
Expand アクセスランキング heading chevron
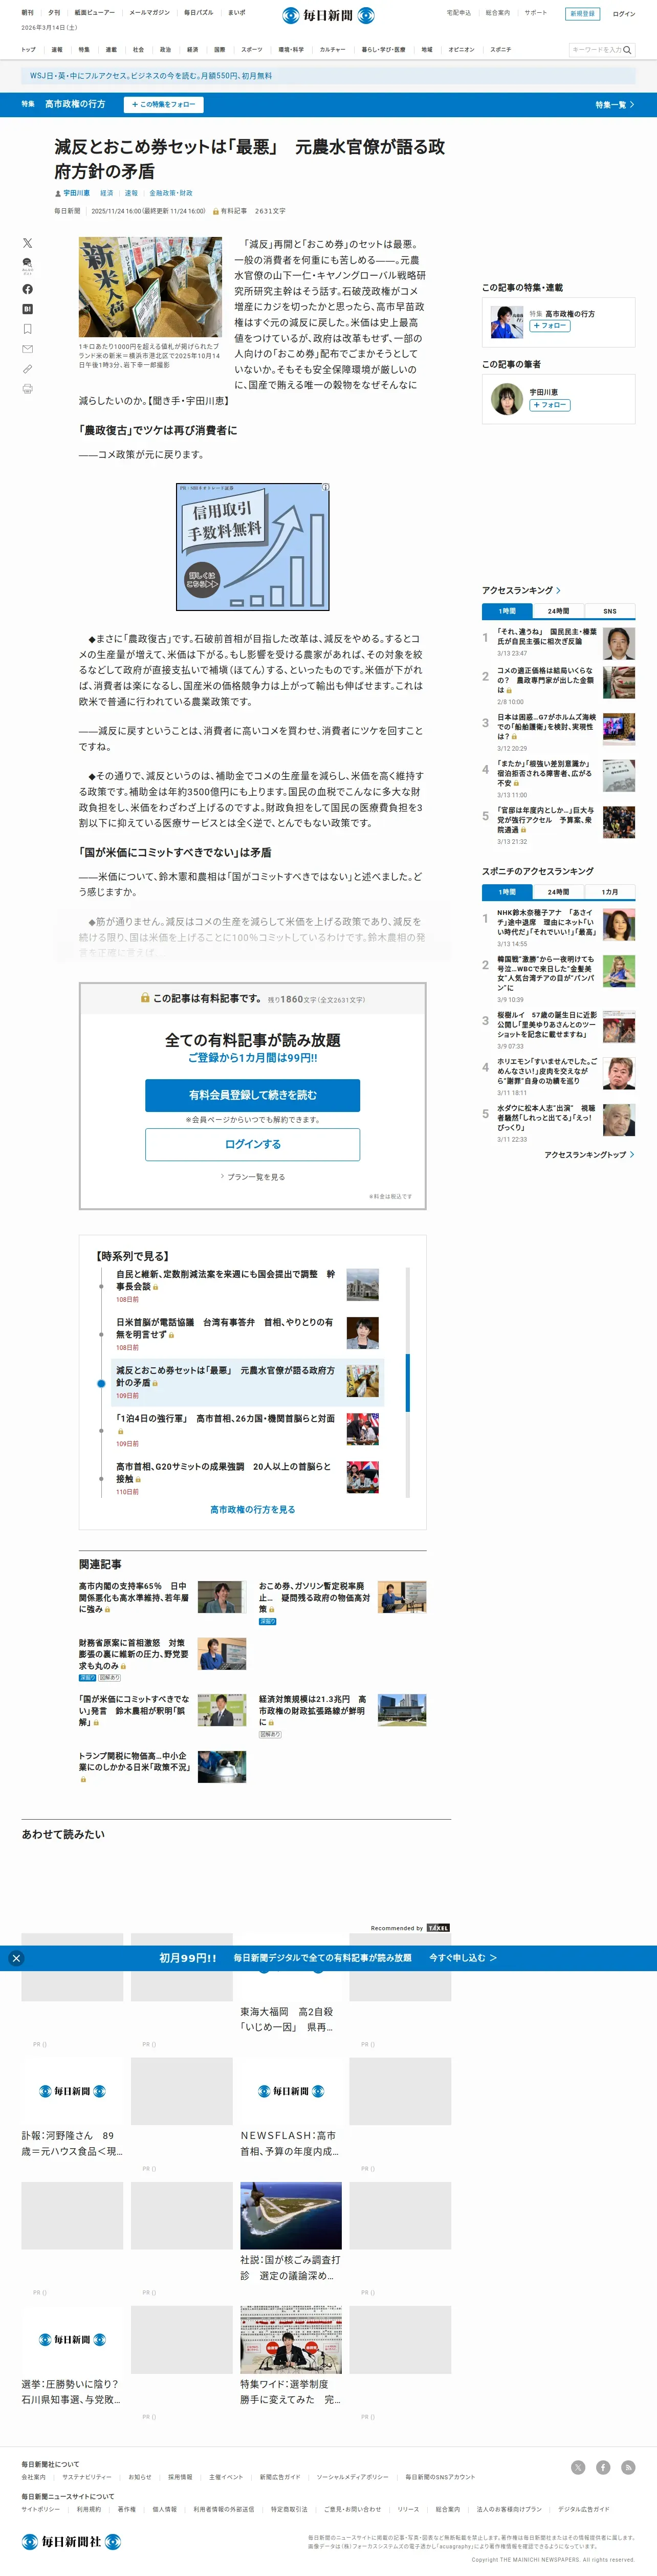pyautogui.click(x=558, y=590)
